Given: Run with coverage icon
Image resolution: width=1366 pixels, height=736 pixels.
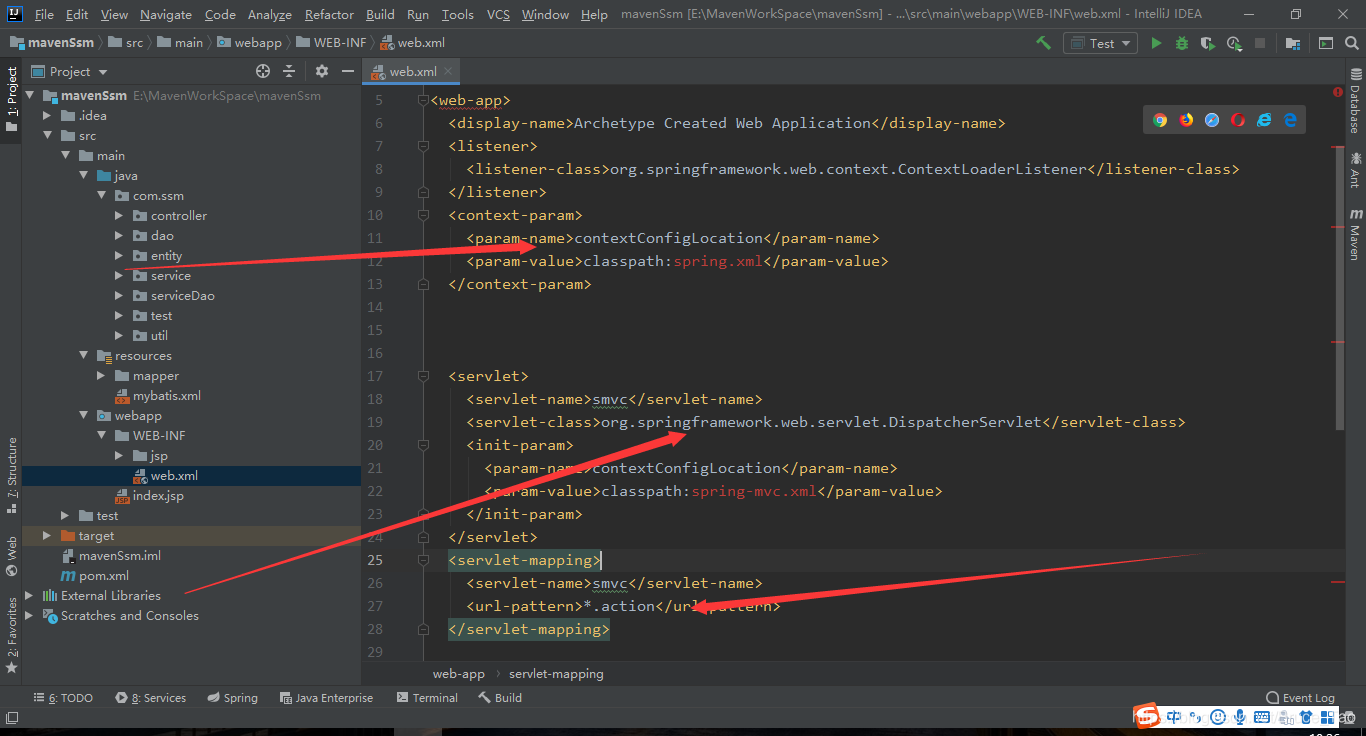Looking at the screenshot, I should pos(1208,43).
